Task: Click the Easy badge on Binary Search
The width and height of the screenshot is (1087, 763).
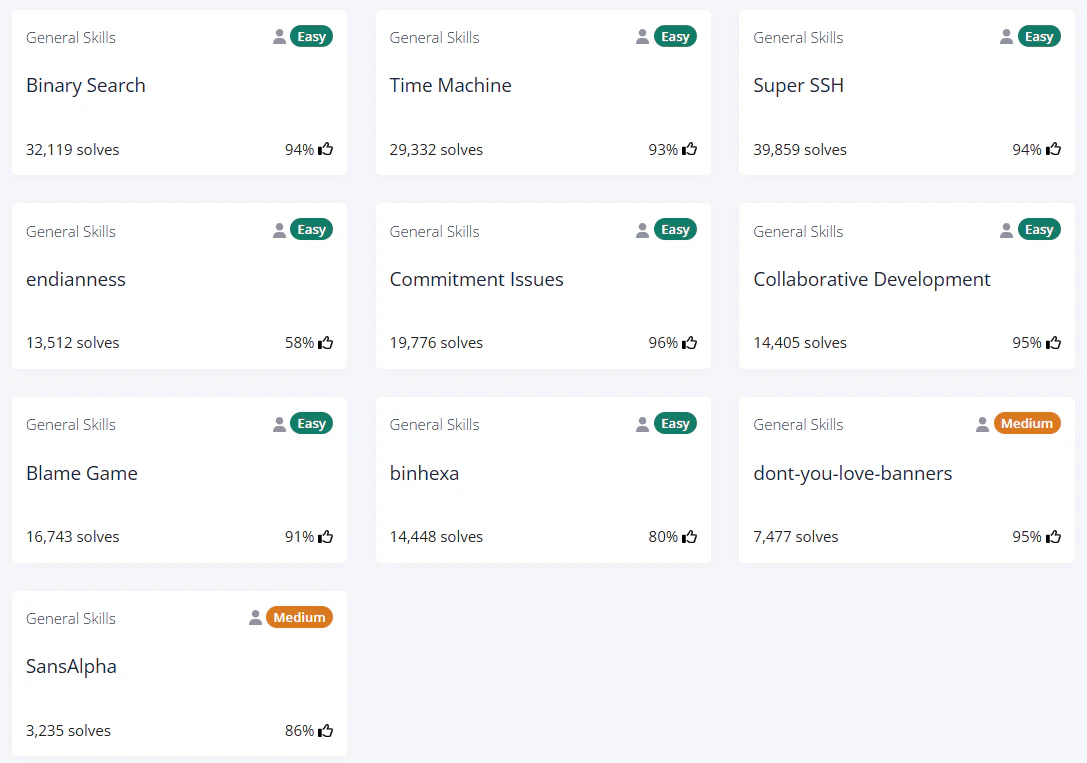Action: coord(311,37)
